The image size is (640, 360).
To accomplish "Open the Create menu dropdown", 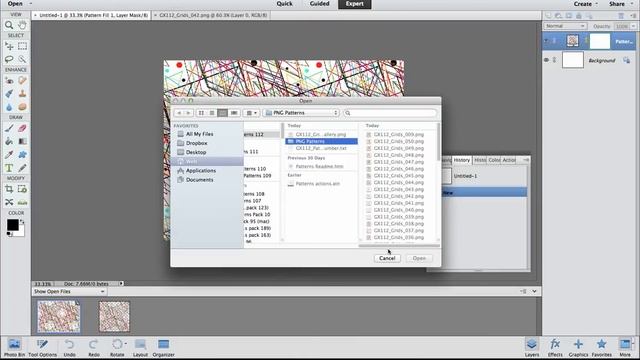I will point(585,4).
